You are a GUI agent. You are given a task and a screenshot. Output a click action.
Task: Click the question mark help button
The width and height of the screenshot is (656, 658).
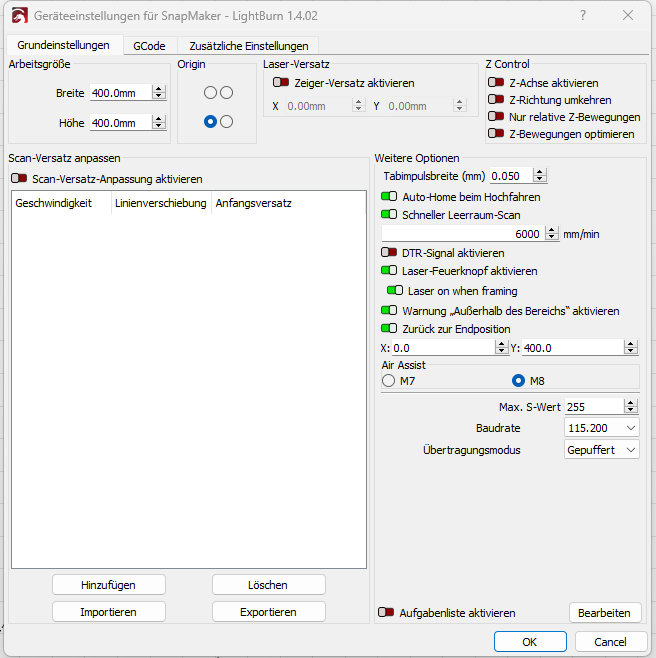coord(583,16)
